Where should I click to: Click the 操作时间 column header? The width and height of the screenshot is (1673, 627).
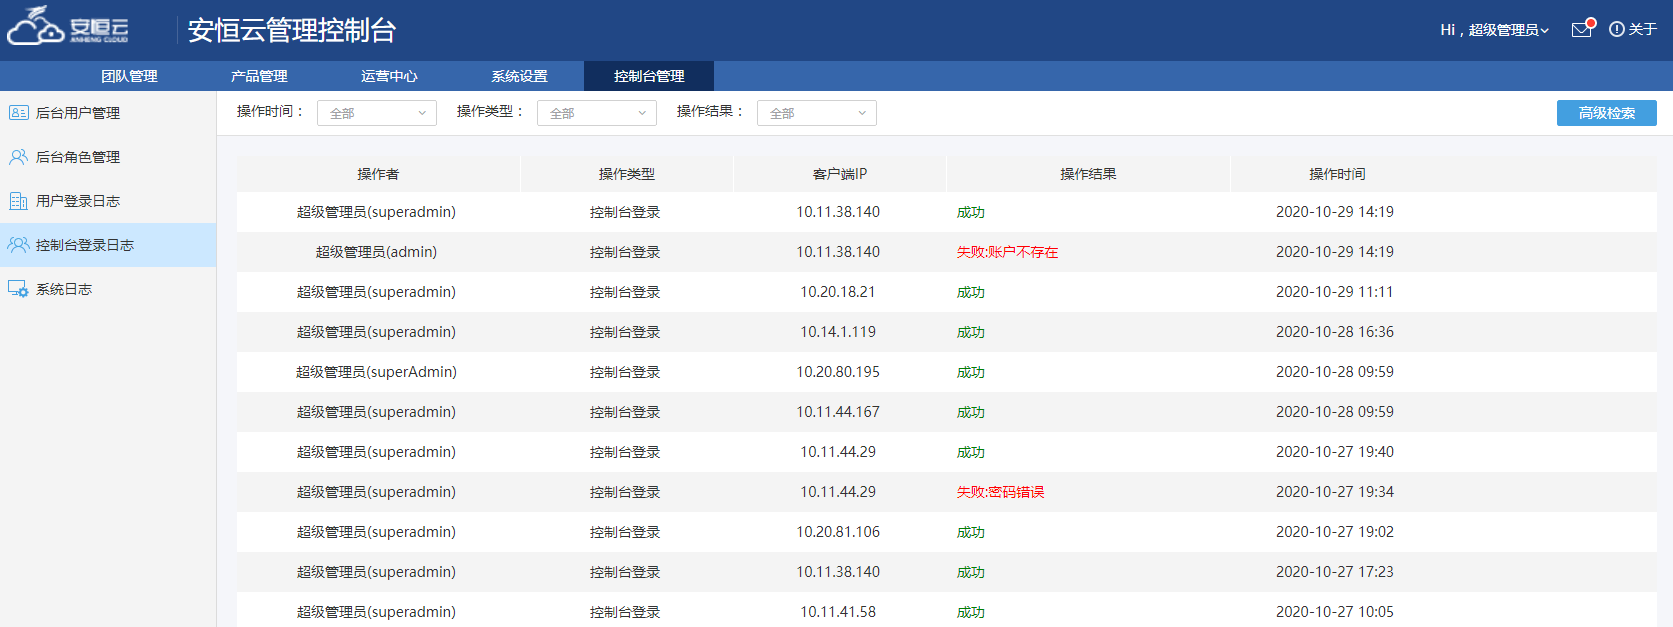click(x=1337, y=174)
